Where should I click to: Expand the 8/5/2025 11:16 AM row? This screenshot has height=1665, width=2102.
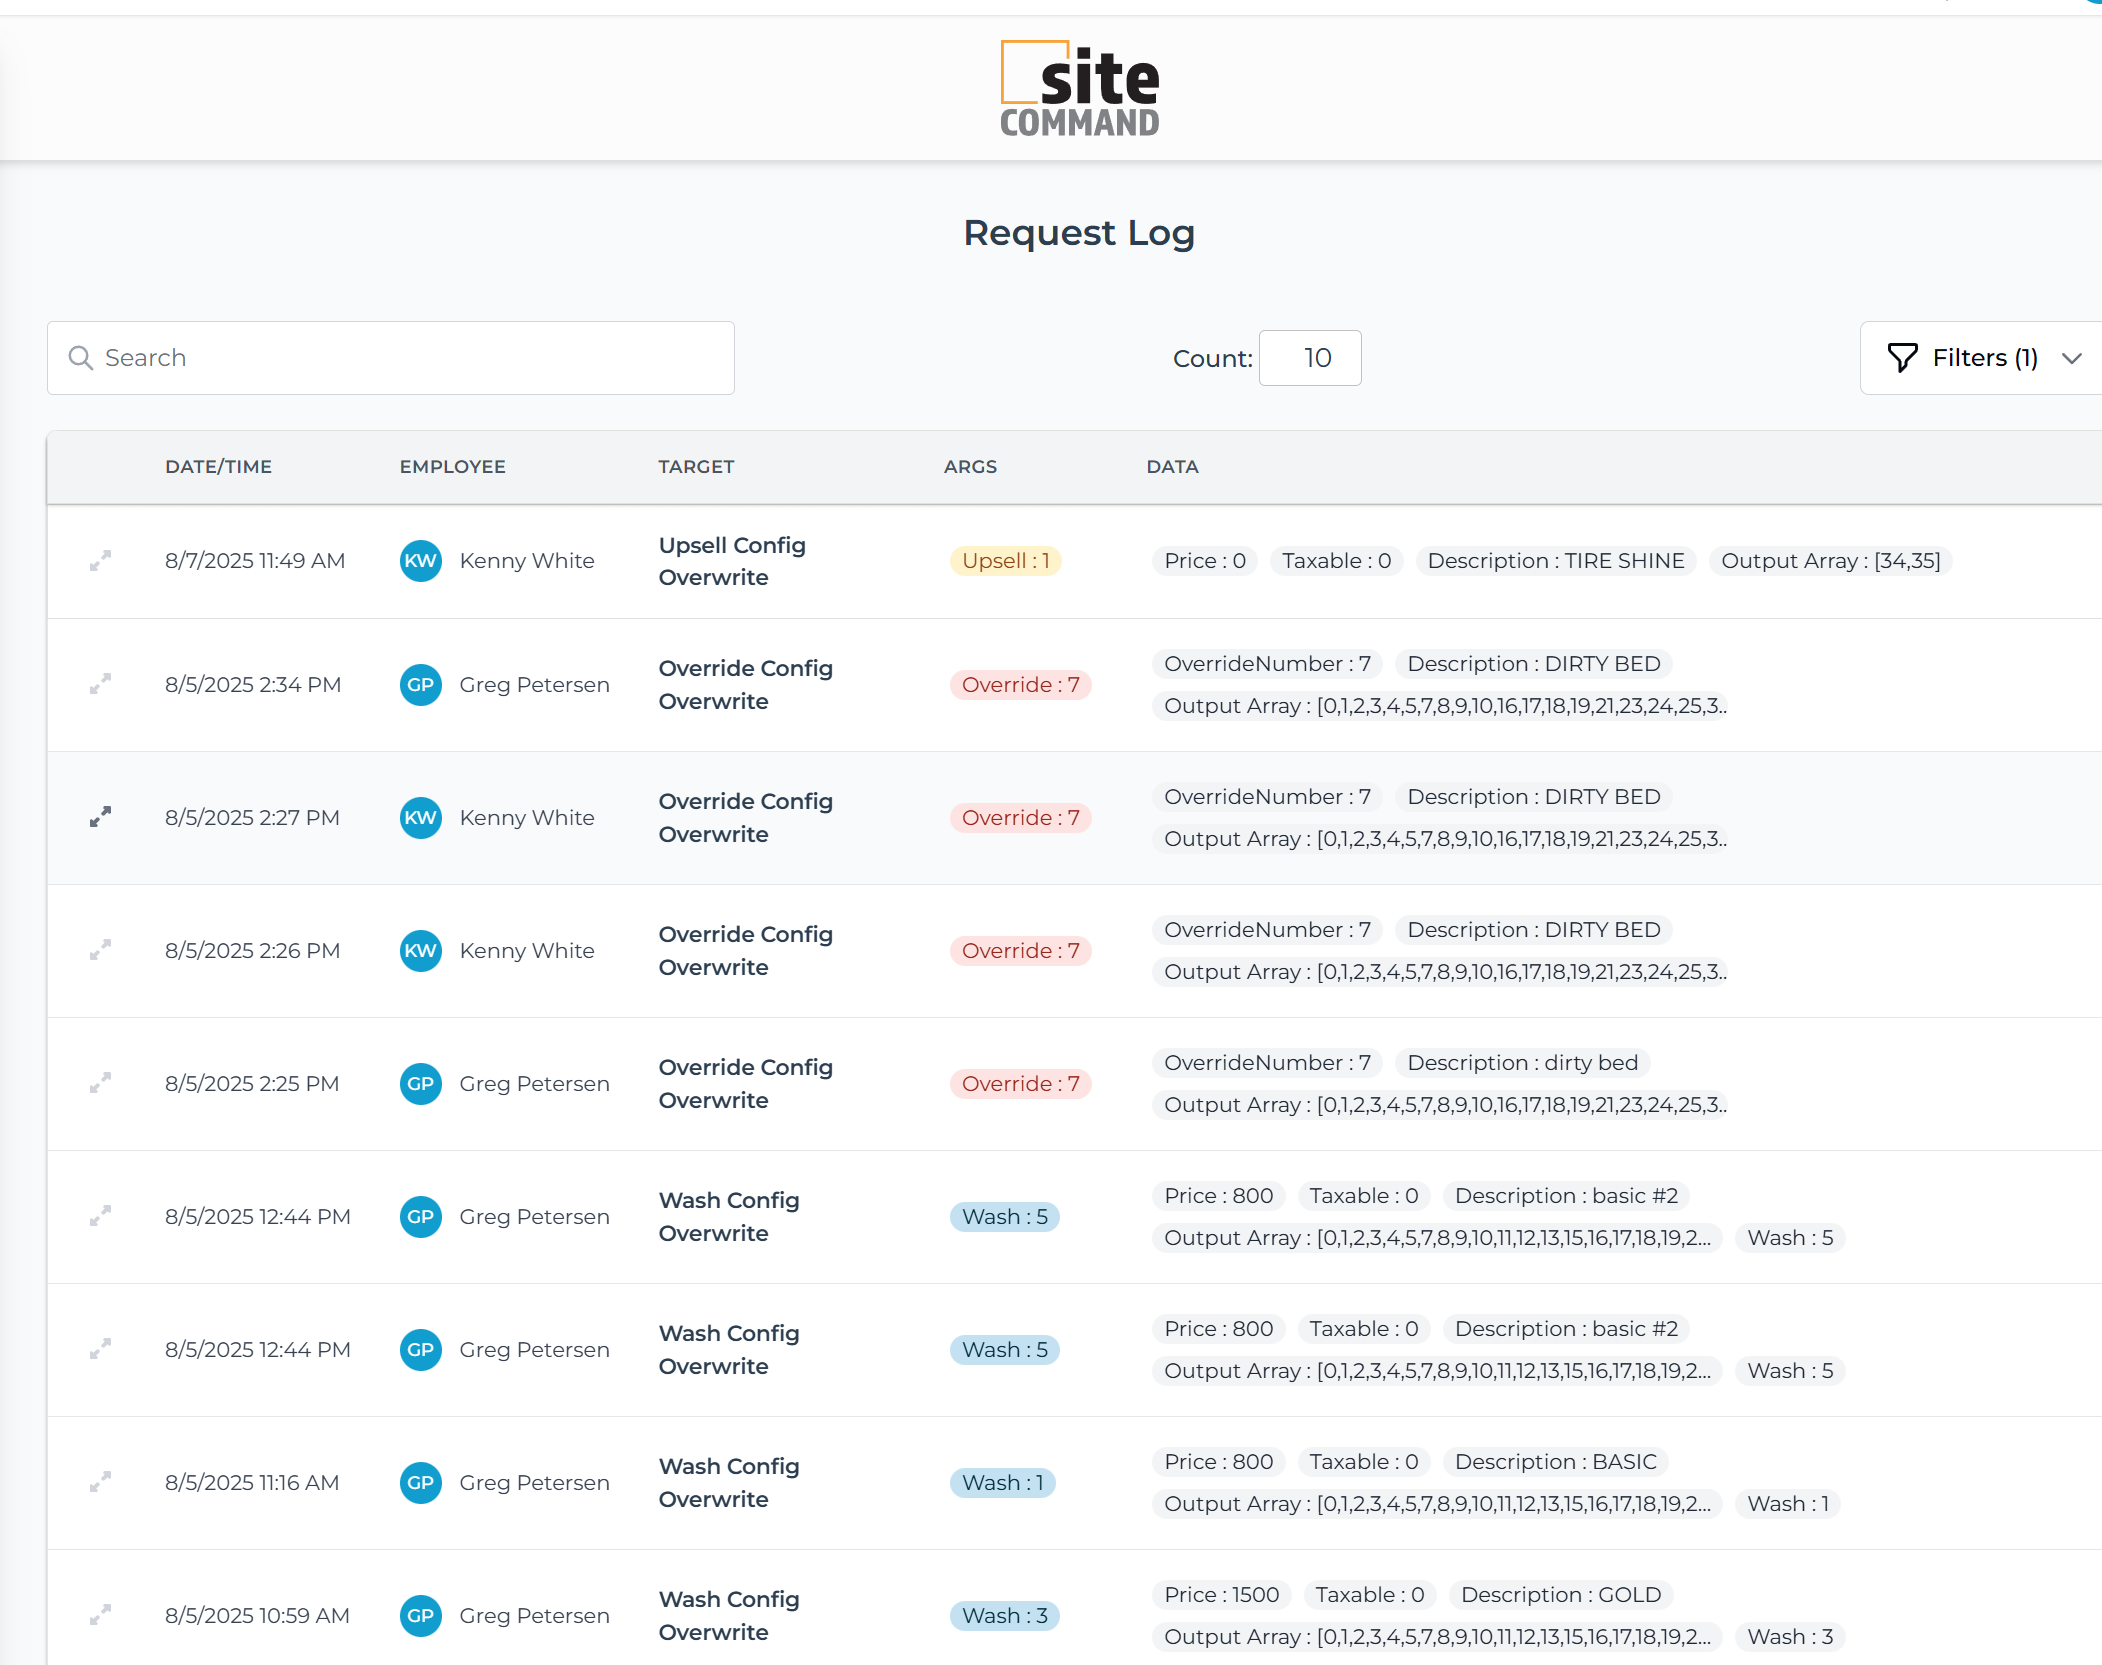click(x=100, y=1482)
